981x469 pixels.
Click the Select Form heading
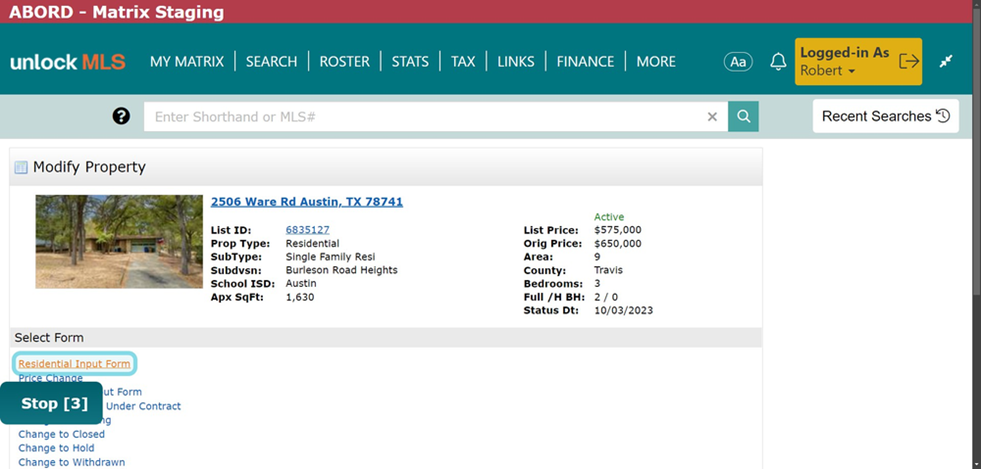tap(49, 338)
